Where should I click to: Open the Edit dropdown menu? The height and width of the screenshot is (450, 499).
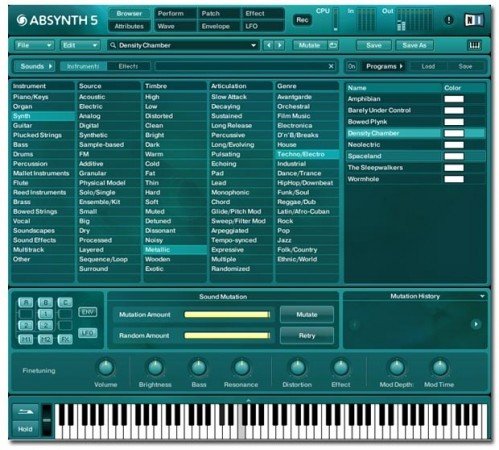tap(80, 45)
